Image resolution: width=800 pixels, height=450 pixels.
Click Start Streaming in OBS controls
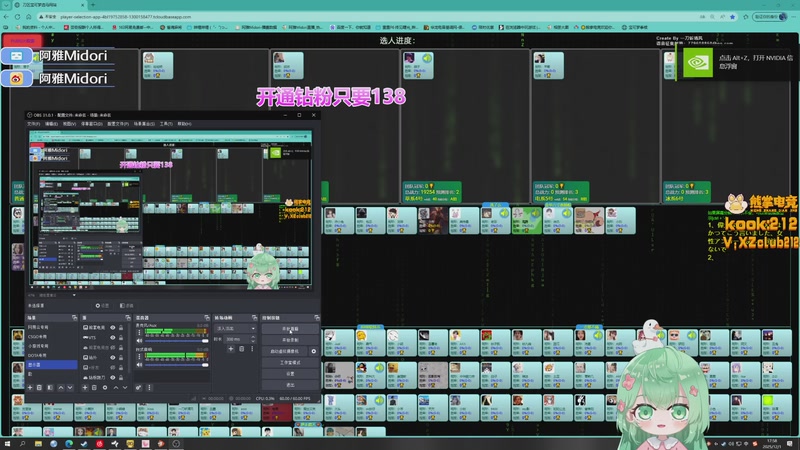click(290, 329)
